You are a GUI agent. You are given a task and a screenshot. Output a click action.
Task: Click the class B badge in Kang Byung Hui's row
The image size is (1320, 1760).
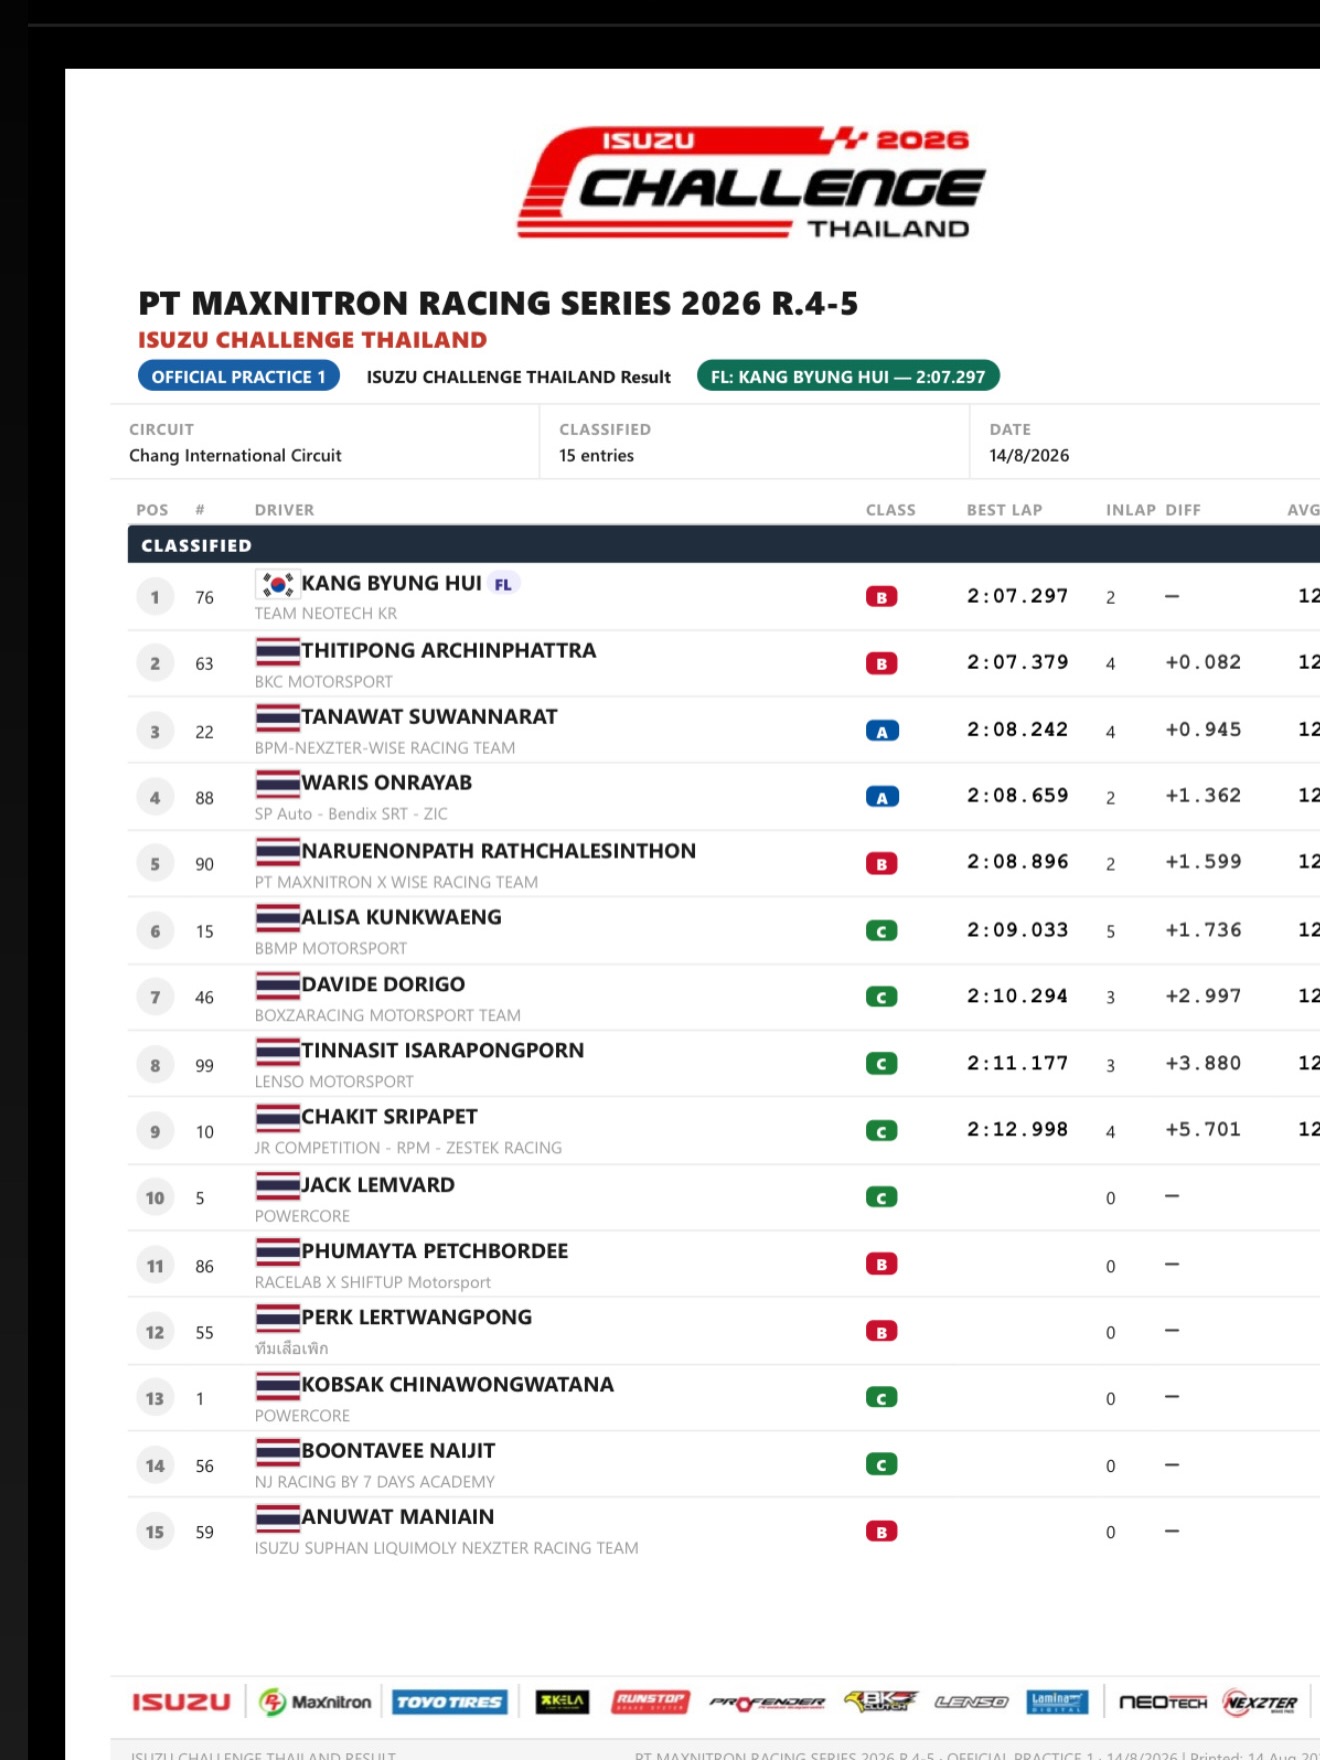(x=881, y=597)
